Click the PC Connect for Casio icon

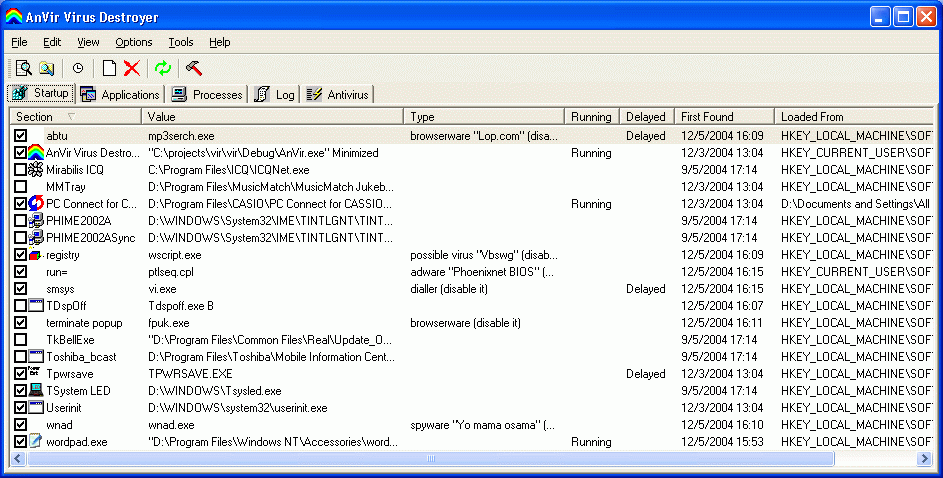(35, 203)
